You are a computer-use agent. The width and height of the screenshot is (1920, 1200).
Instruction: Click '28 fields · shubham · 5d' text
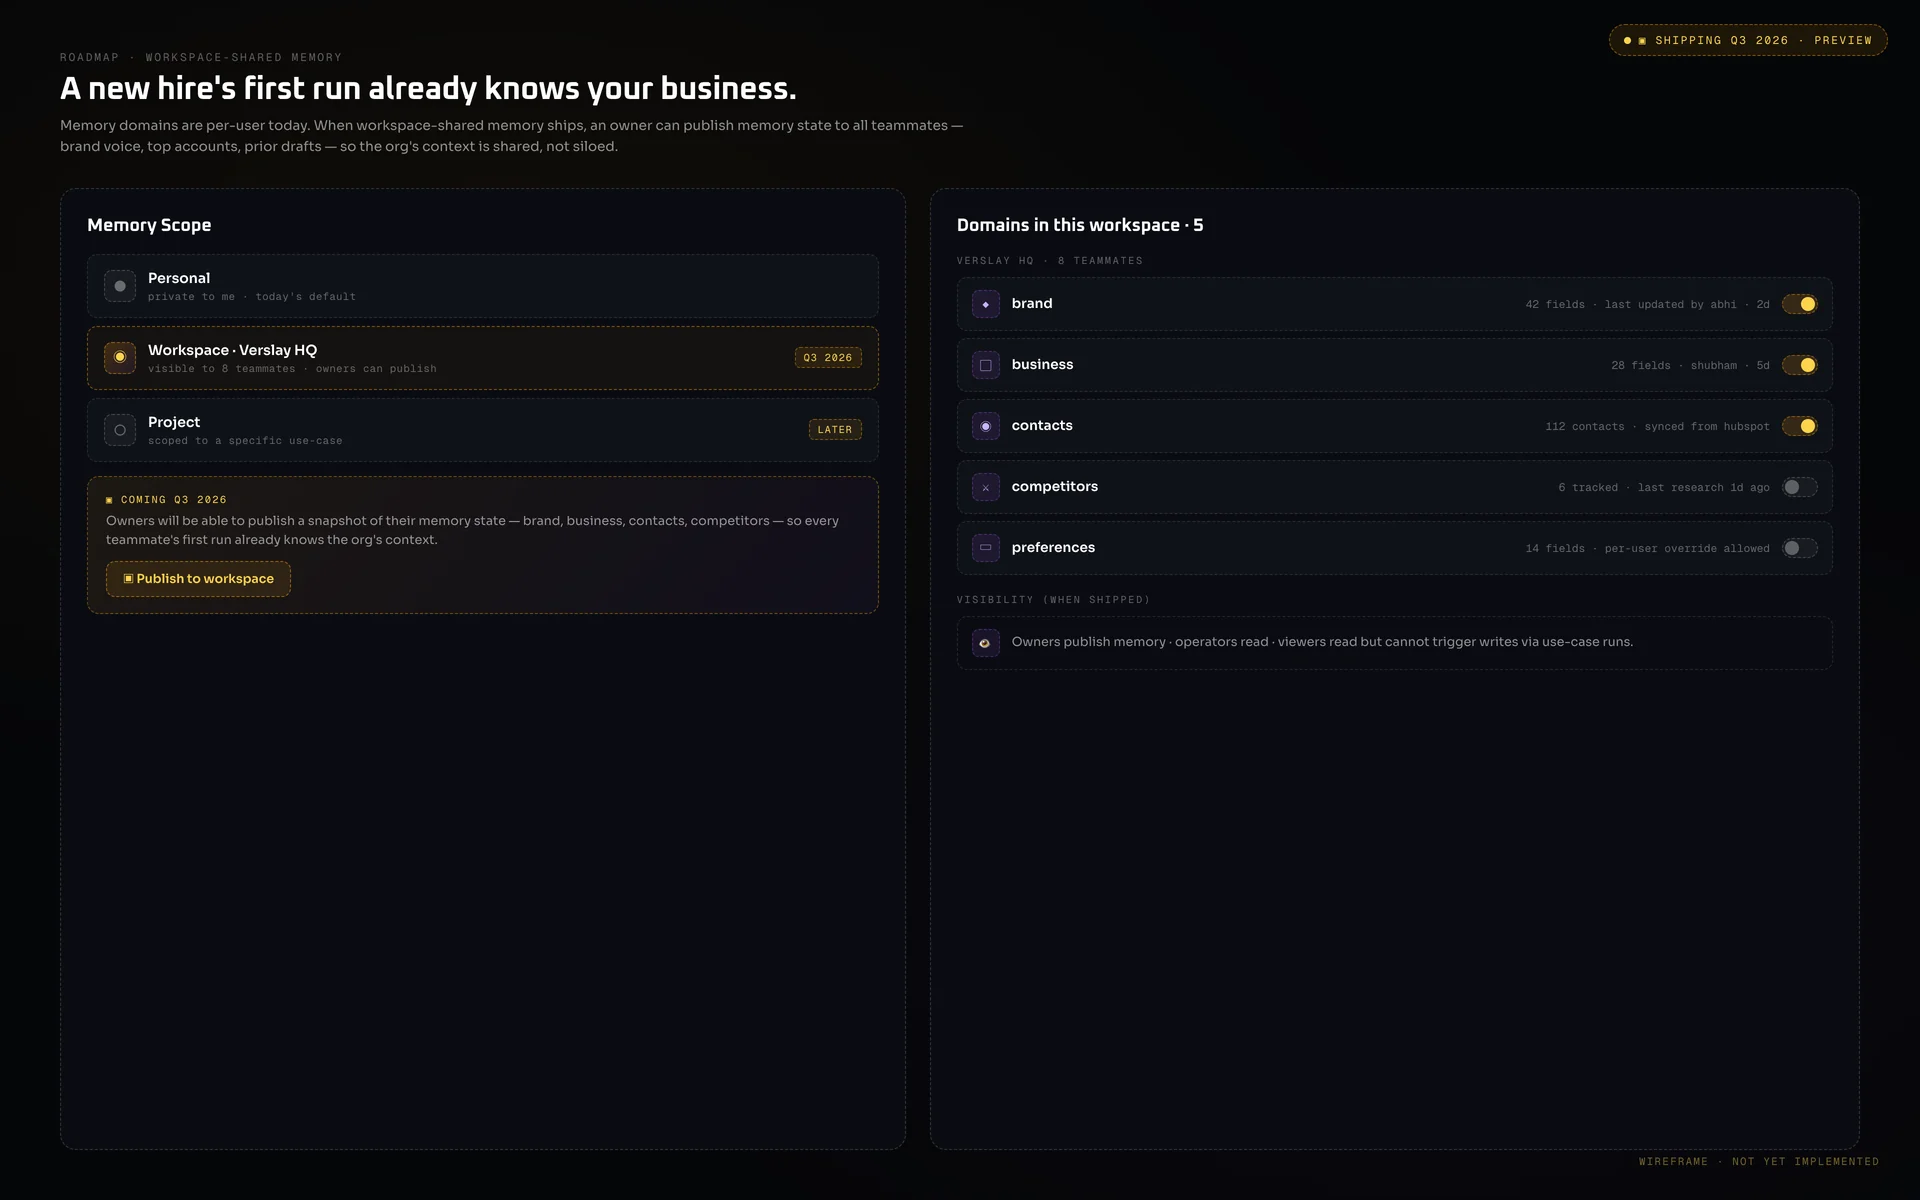click(x=1690, y=365)
